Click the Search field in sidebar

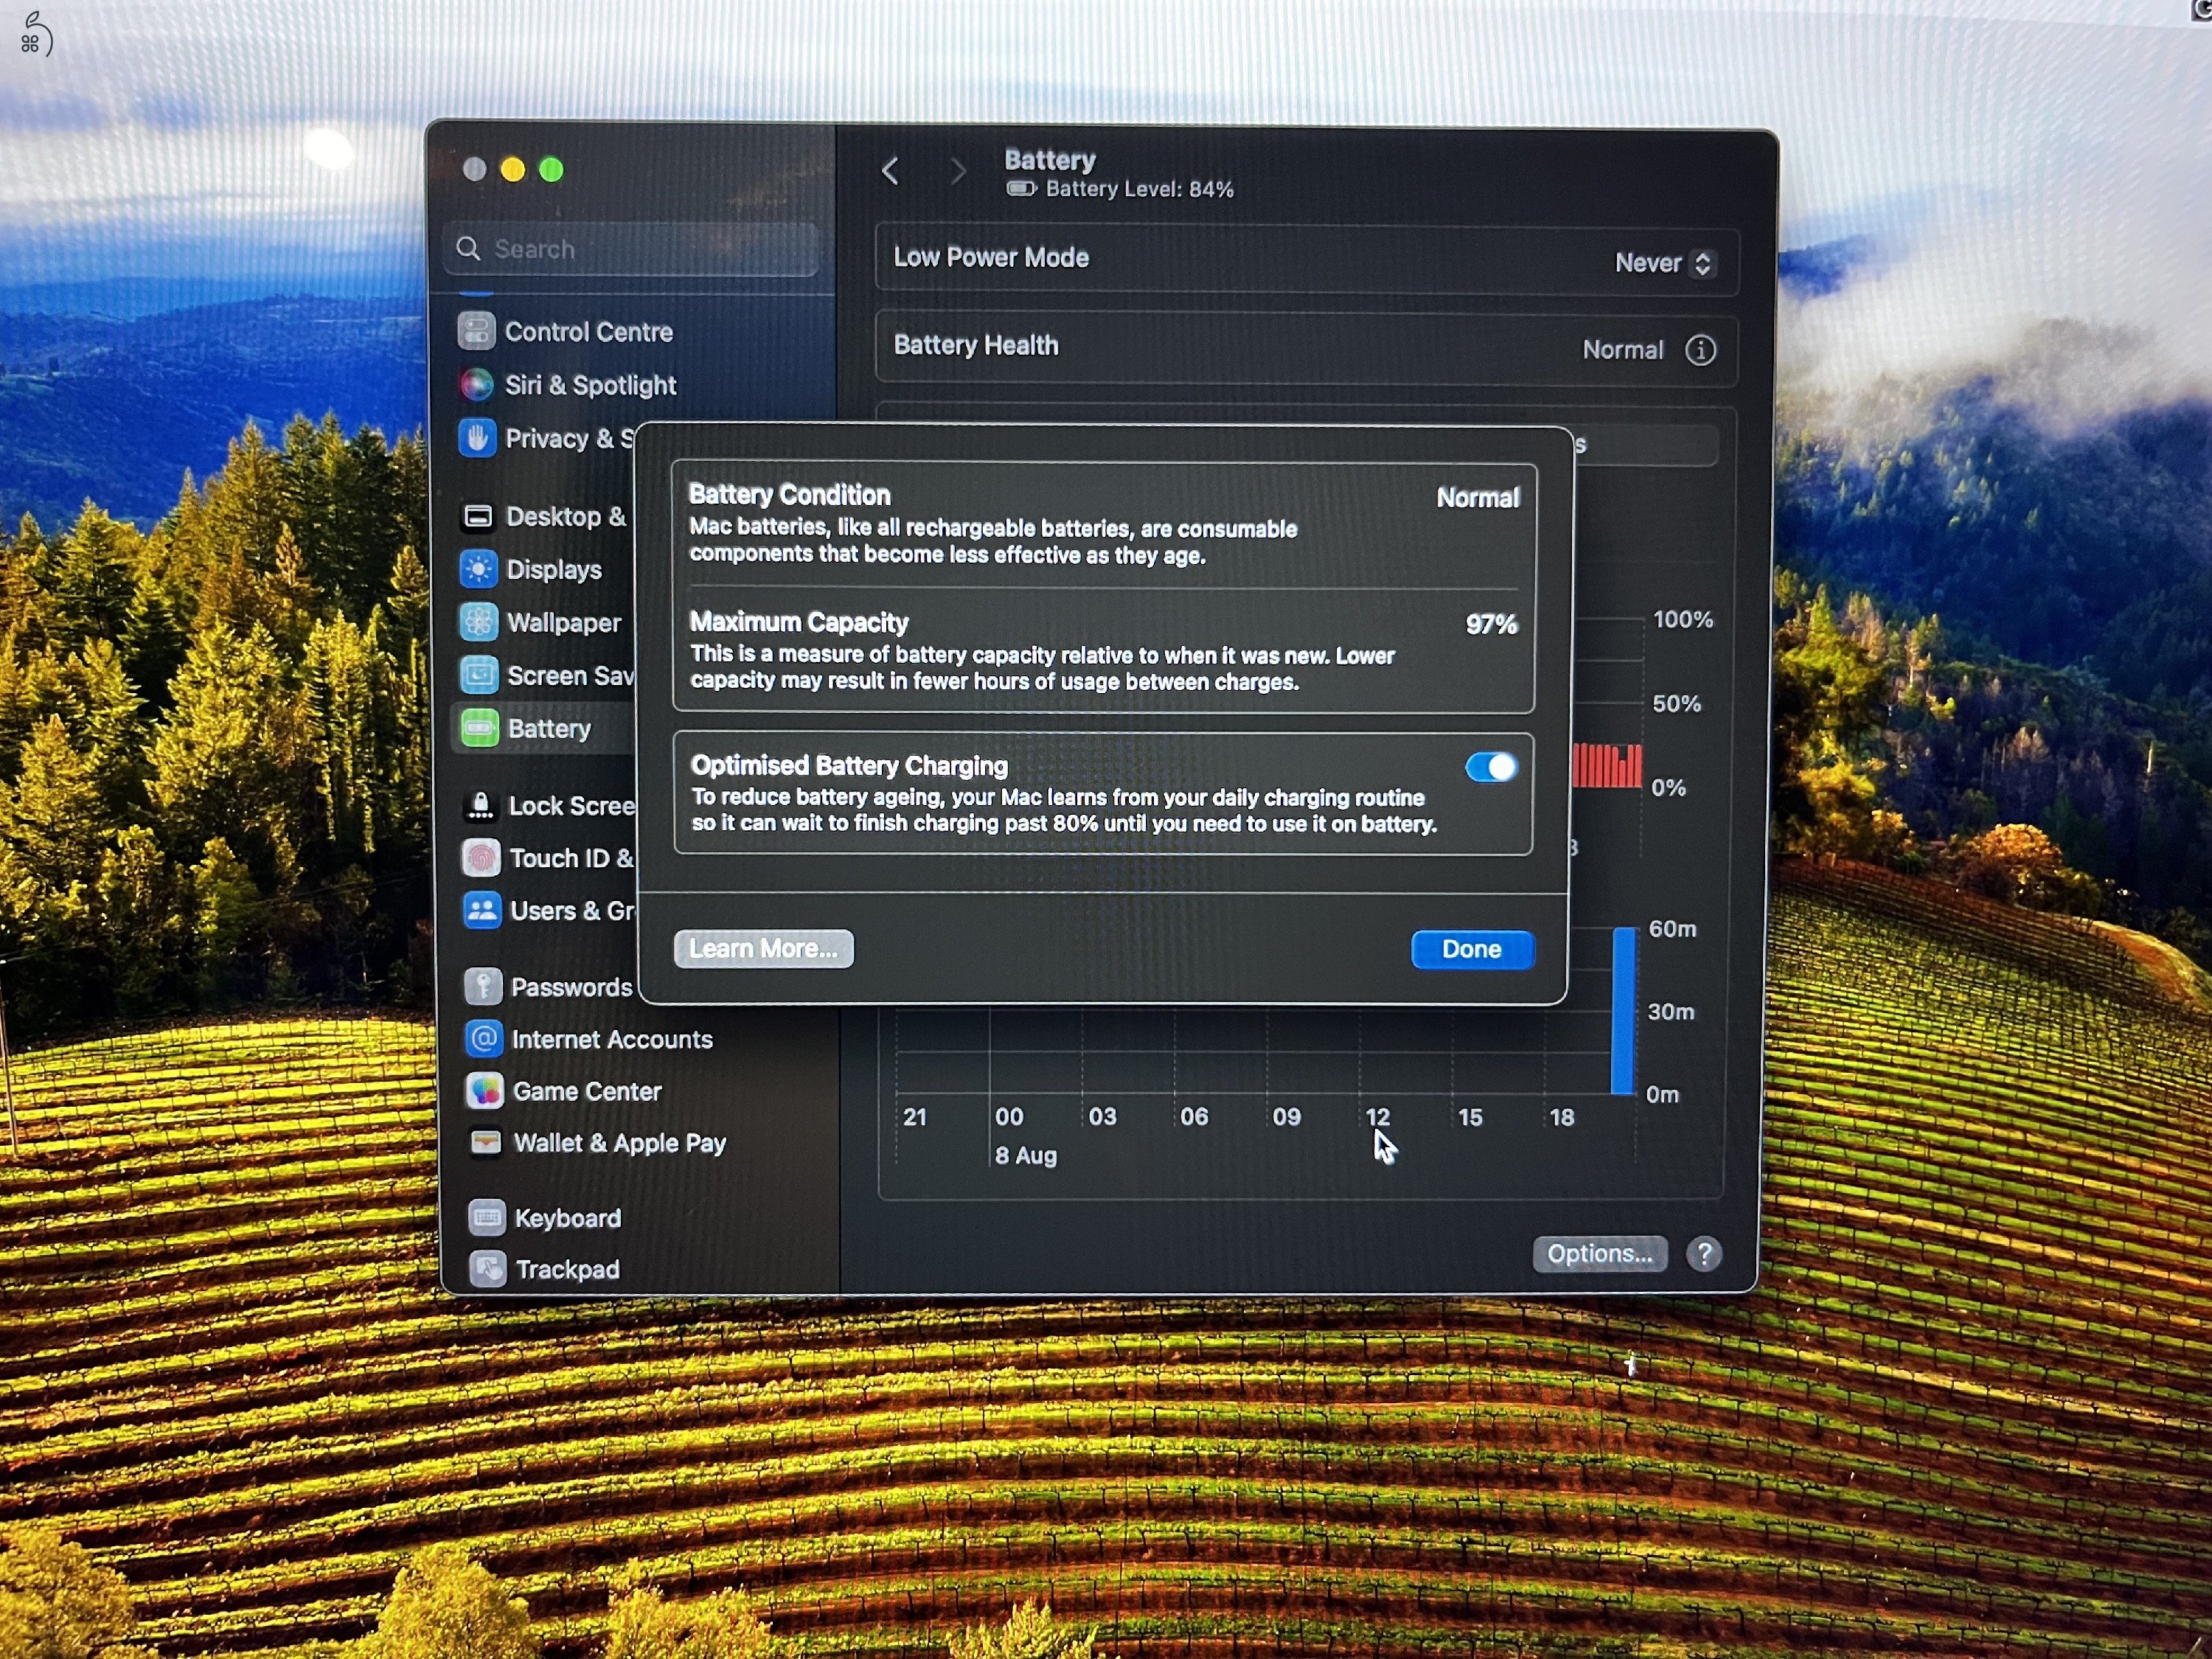coord(633,249)
